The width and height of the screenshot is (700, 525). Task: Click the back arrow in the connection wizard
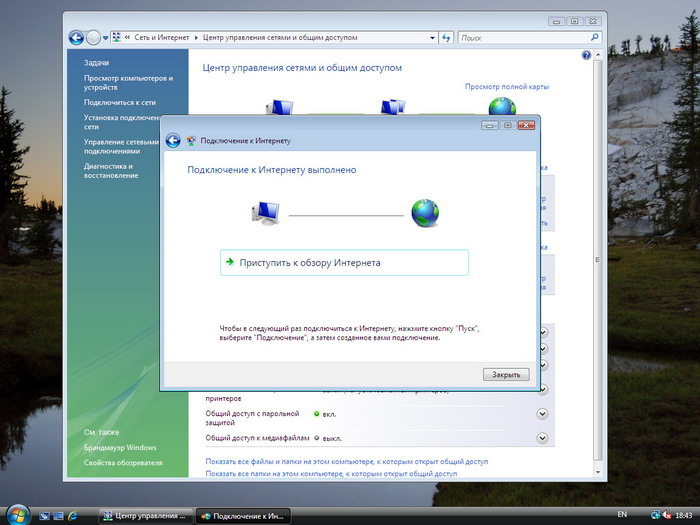[x=173, y=140]
